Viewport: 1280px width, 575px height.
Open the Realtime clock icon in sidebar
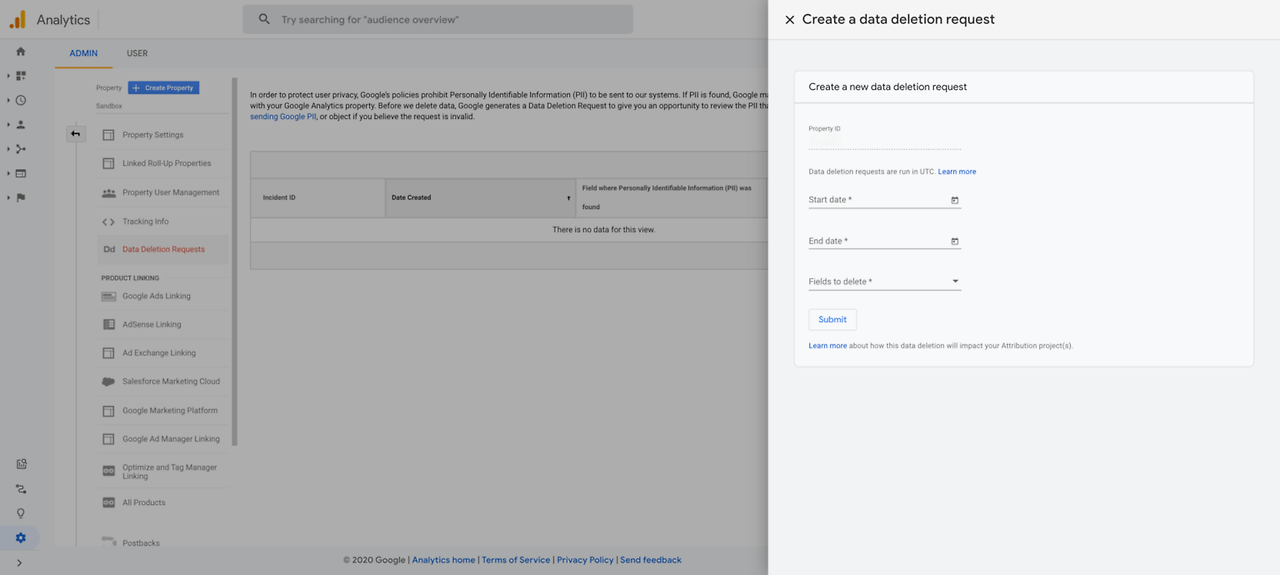pos(21,100)
